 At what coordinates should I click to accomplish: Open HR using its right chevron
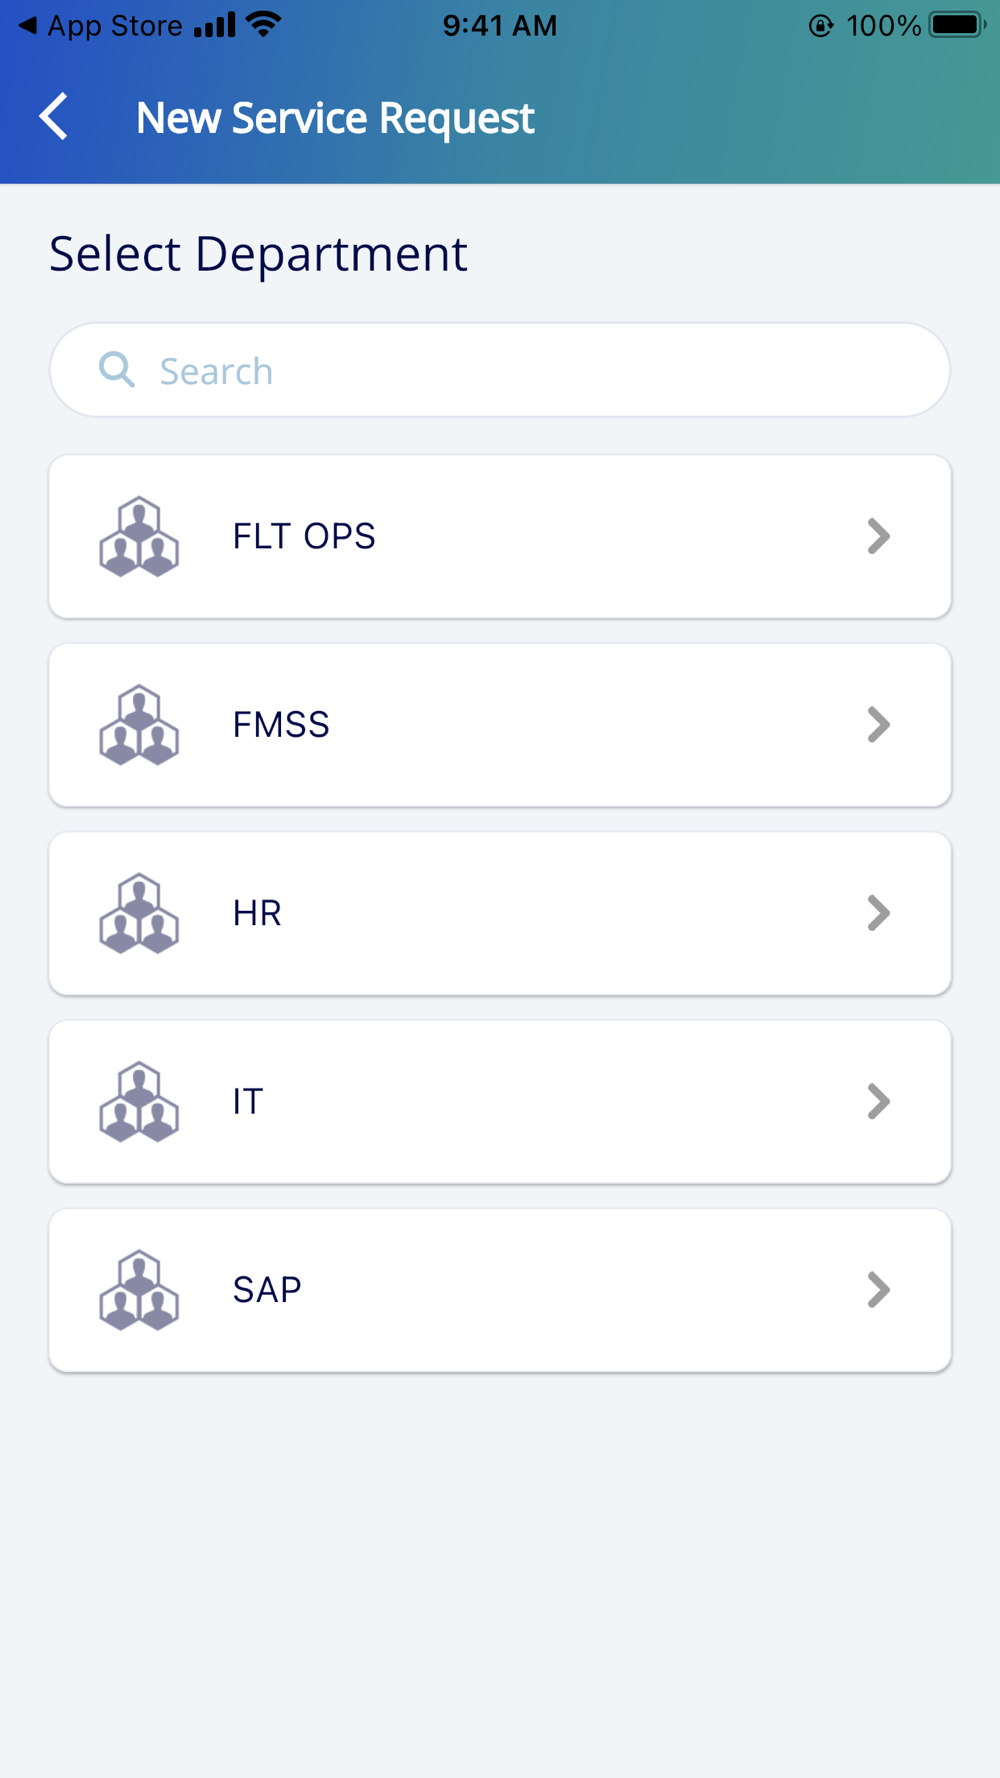click(x=878, y=913)
